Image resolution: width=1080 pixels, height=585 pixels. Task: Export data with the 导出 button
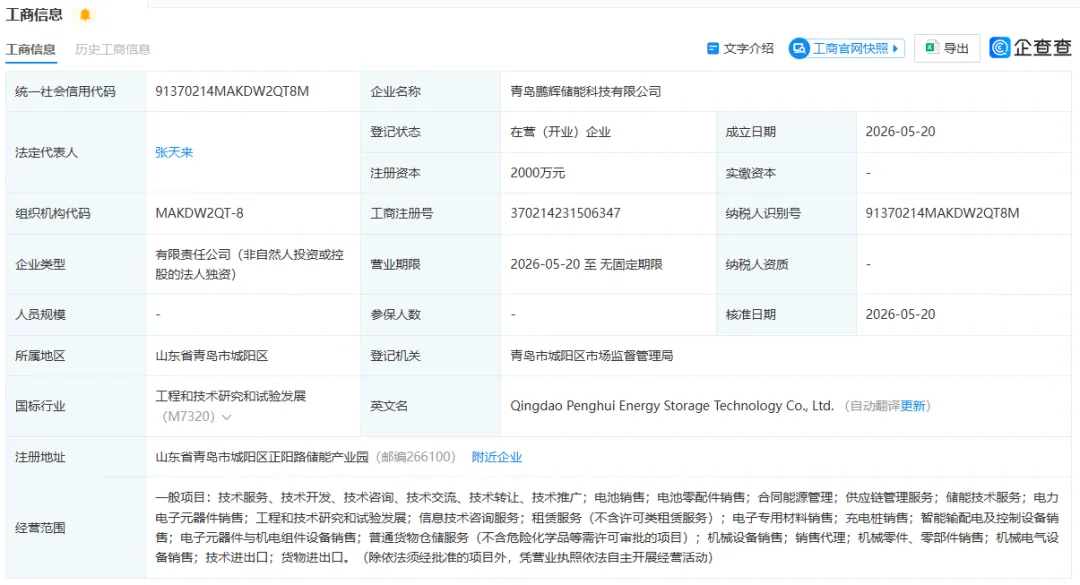[x=947, y=48]
